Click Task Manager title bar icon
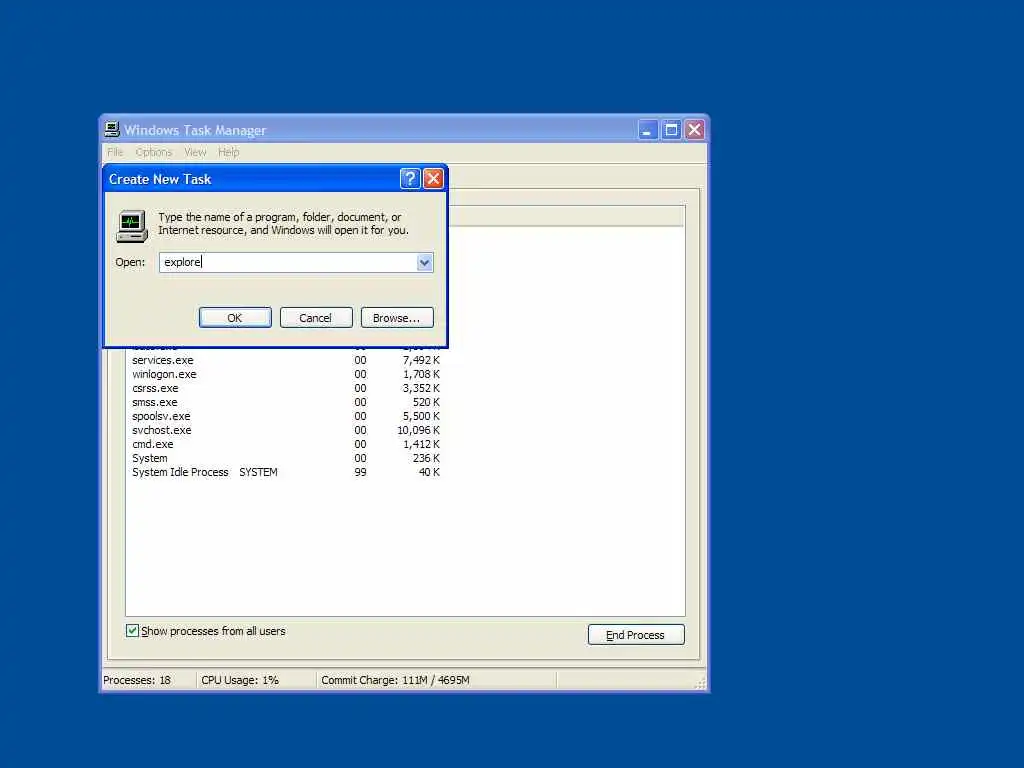The height and width of the screenshot is (768, 1024). tap(112, 129)
